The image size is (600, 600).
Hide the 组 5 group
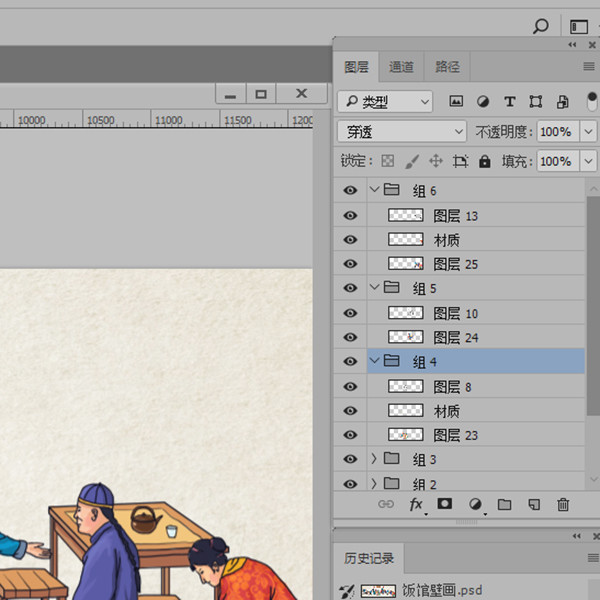pyautogui.click(x=350, y=288)
